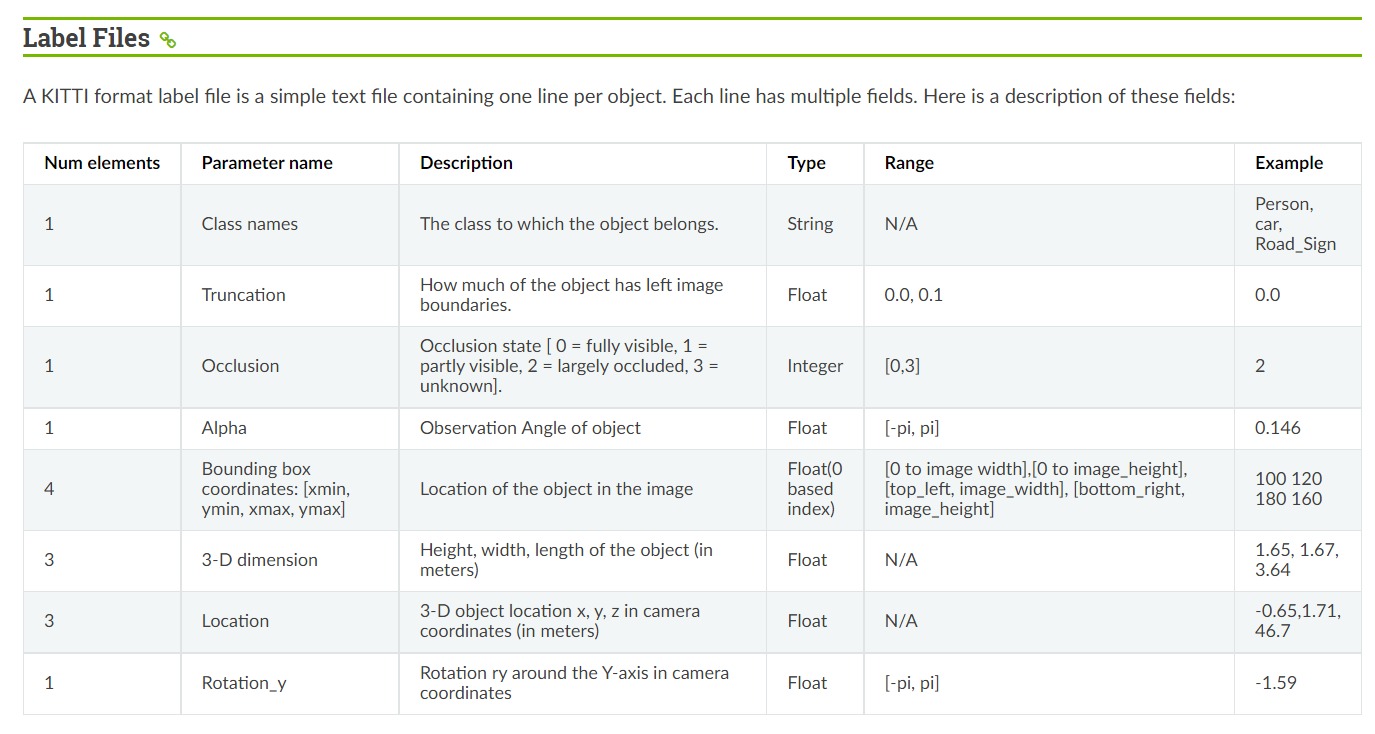Click the Parameter name column header

tap(267, 163)
